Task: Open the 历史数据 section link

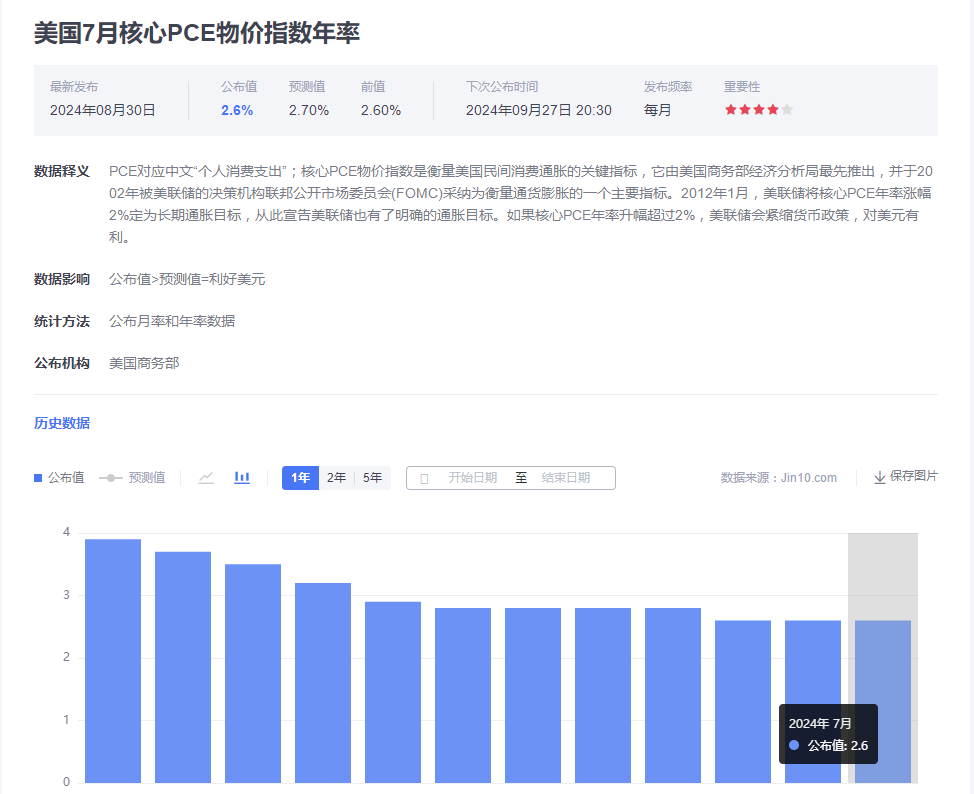Action: click(62, 423)
